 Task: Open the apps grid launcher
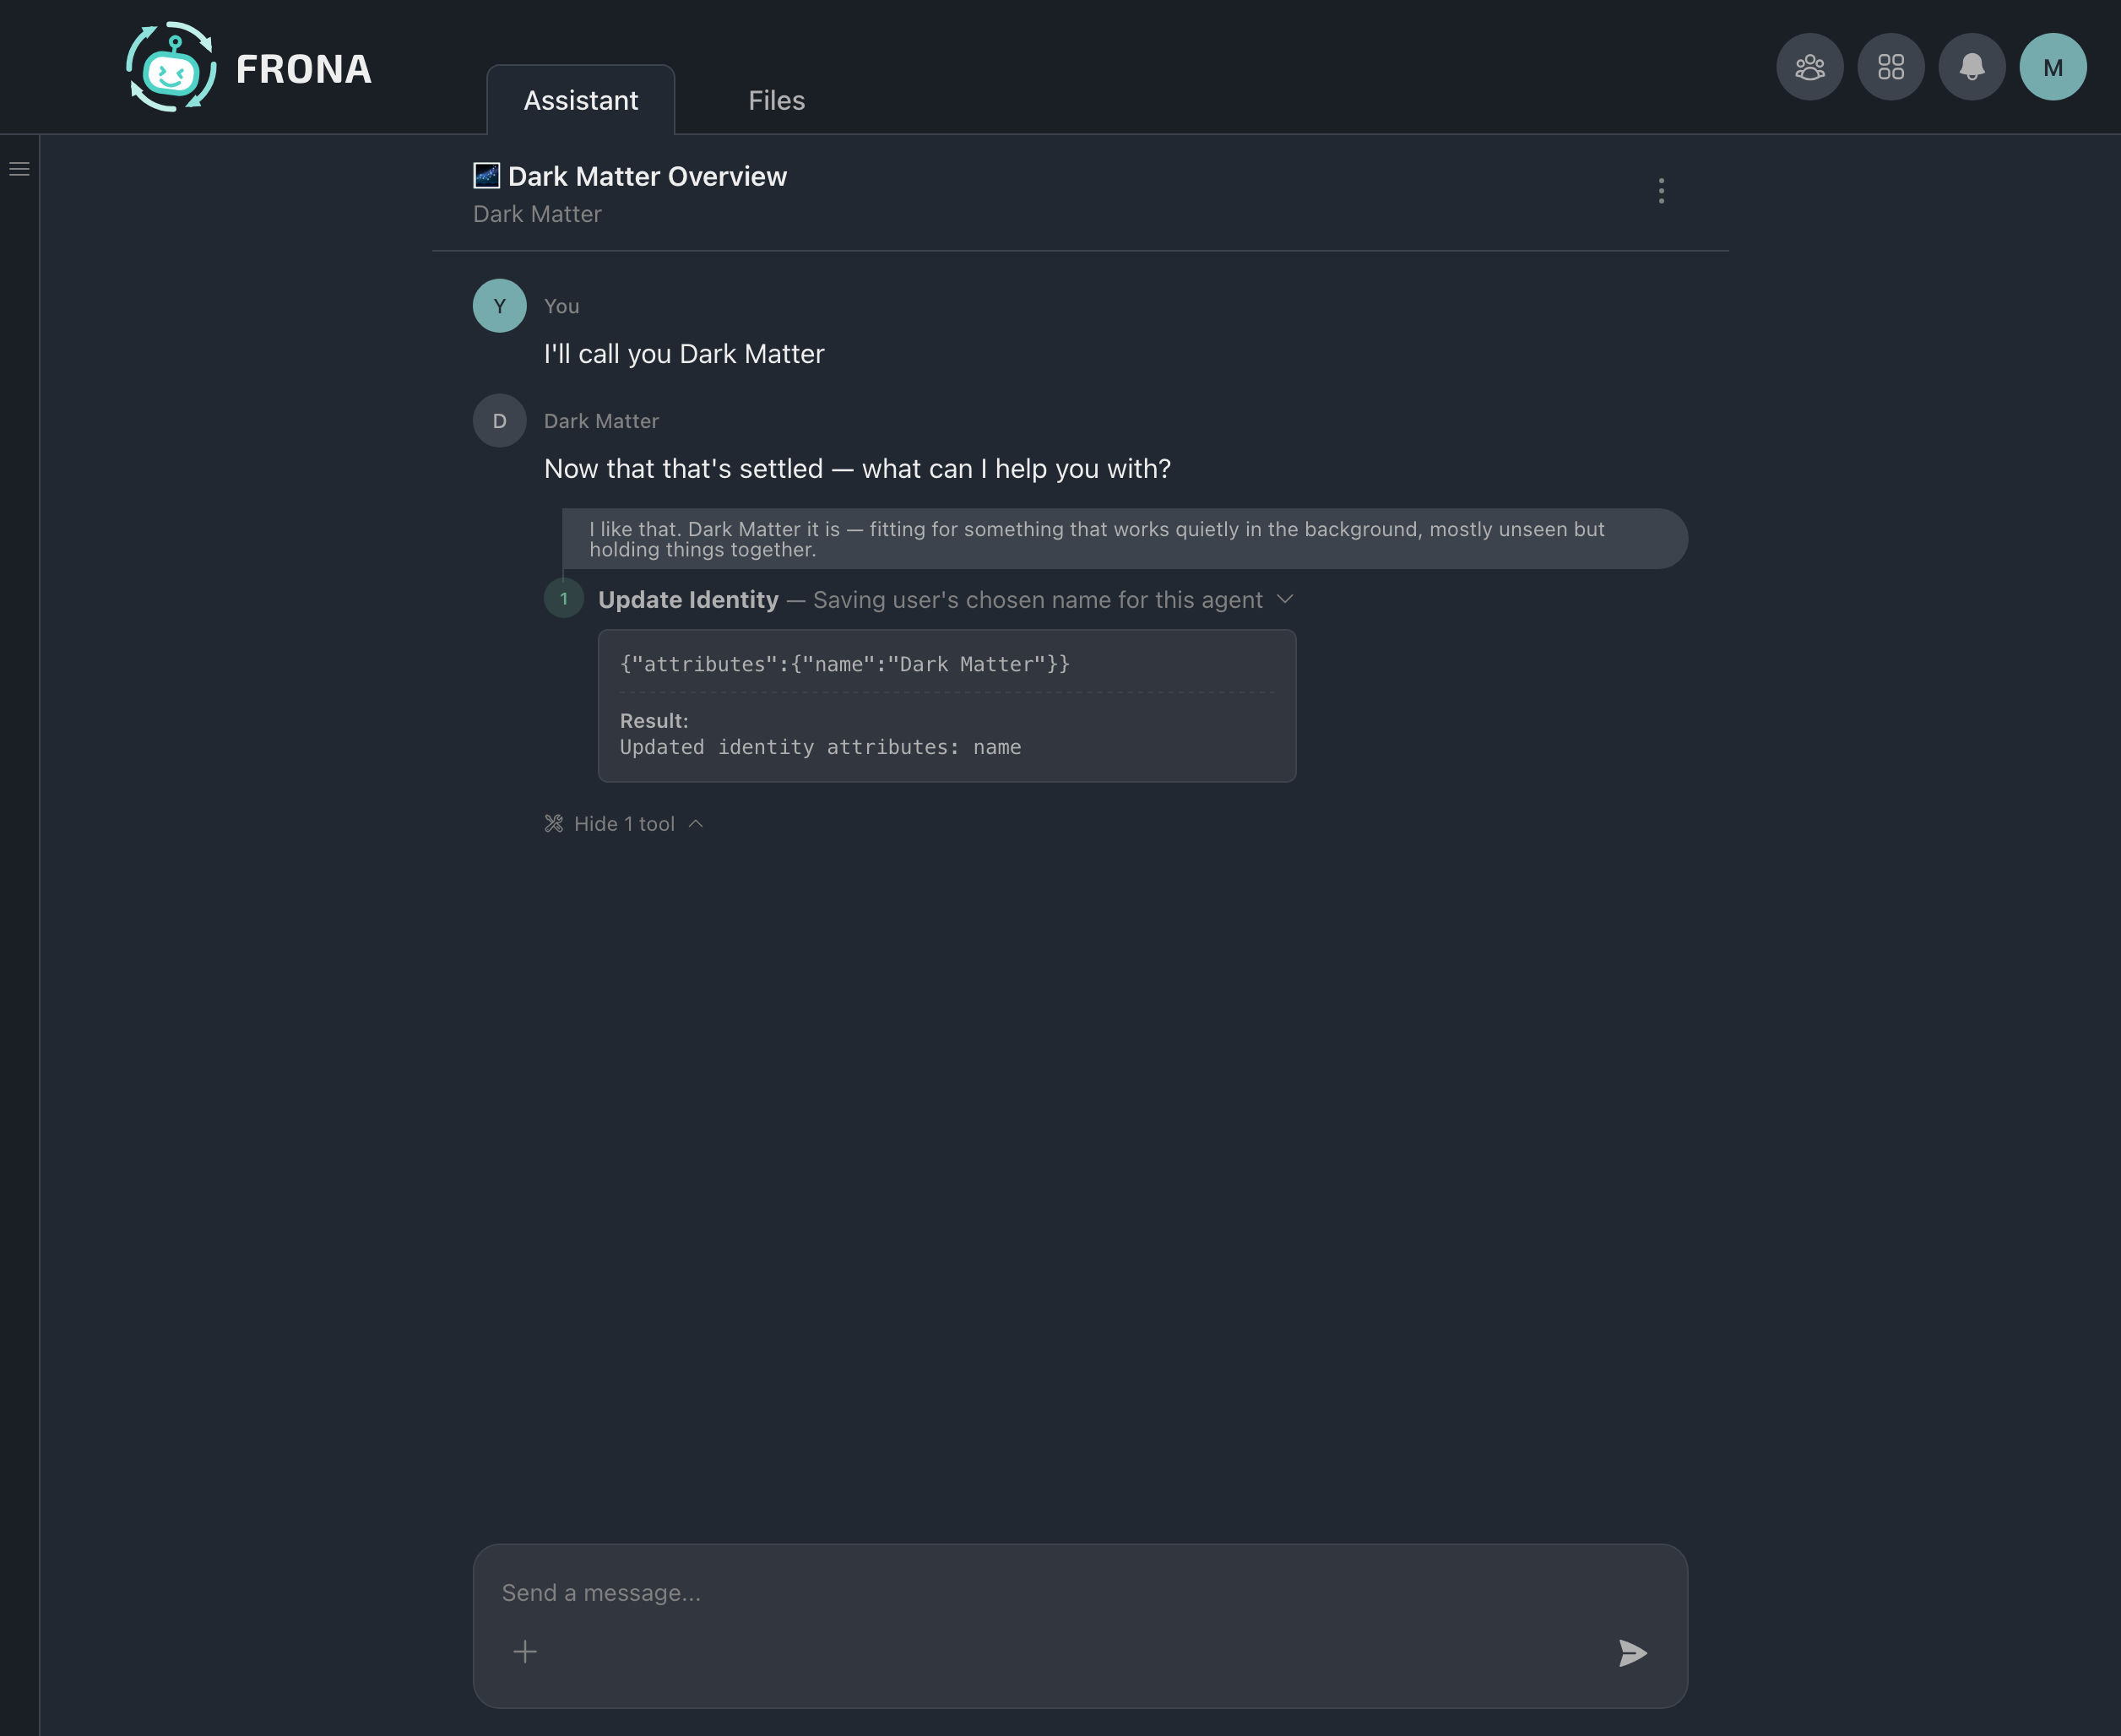point(1891,66)
